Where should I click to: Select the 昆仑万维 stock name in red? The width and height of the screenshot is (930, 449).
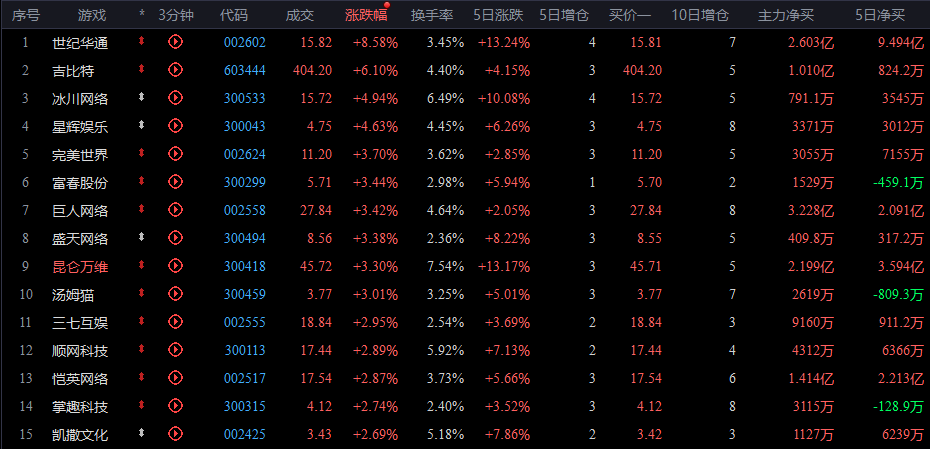(80, 267)
